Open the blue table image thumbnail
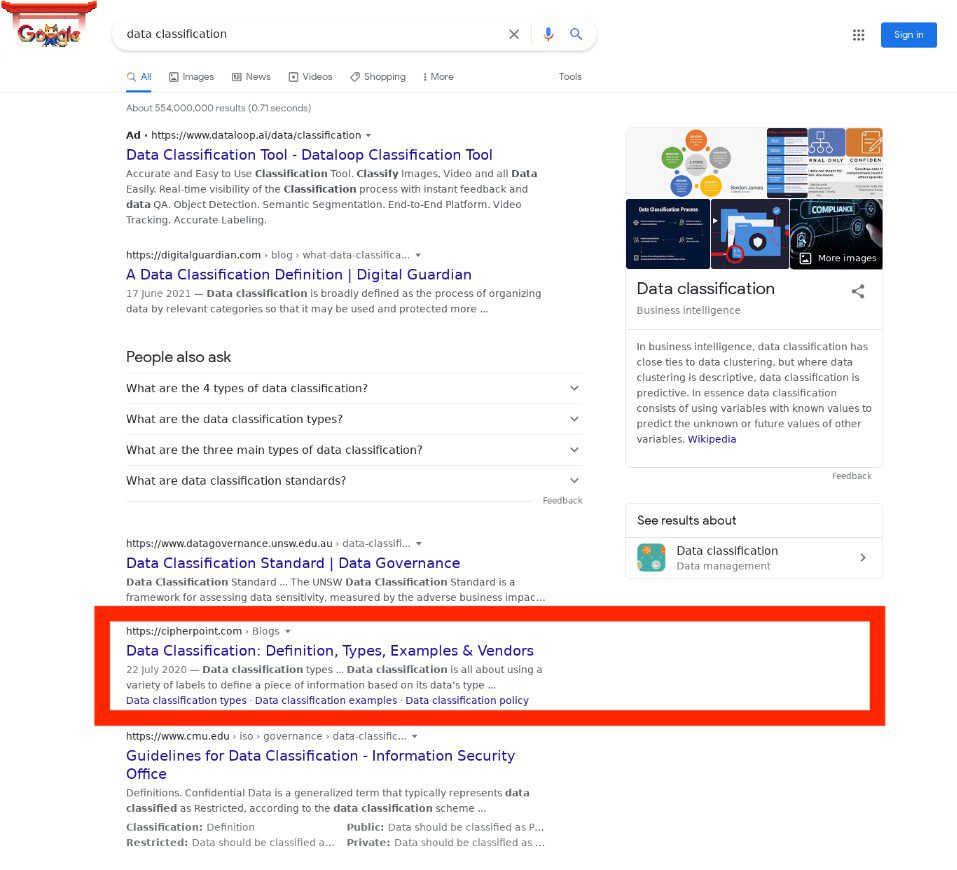 pos(787,162)
